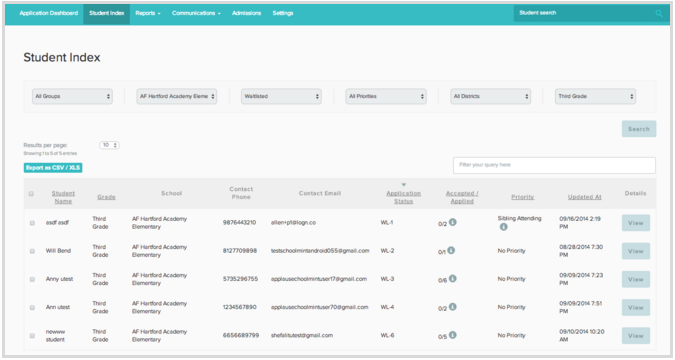
Task: Go to Application Dashboard
Action: (49, 13)
